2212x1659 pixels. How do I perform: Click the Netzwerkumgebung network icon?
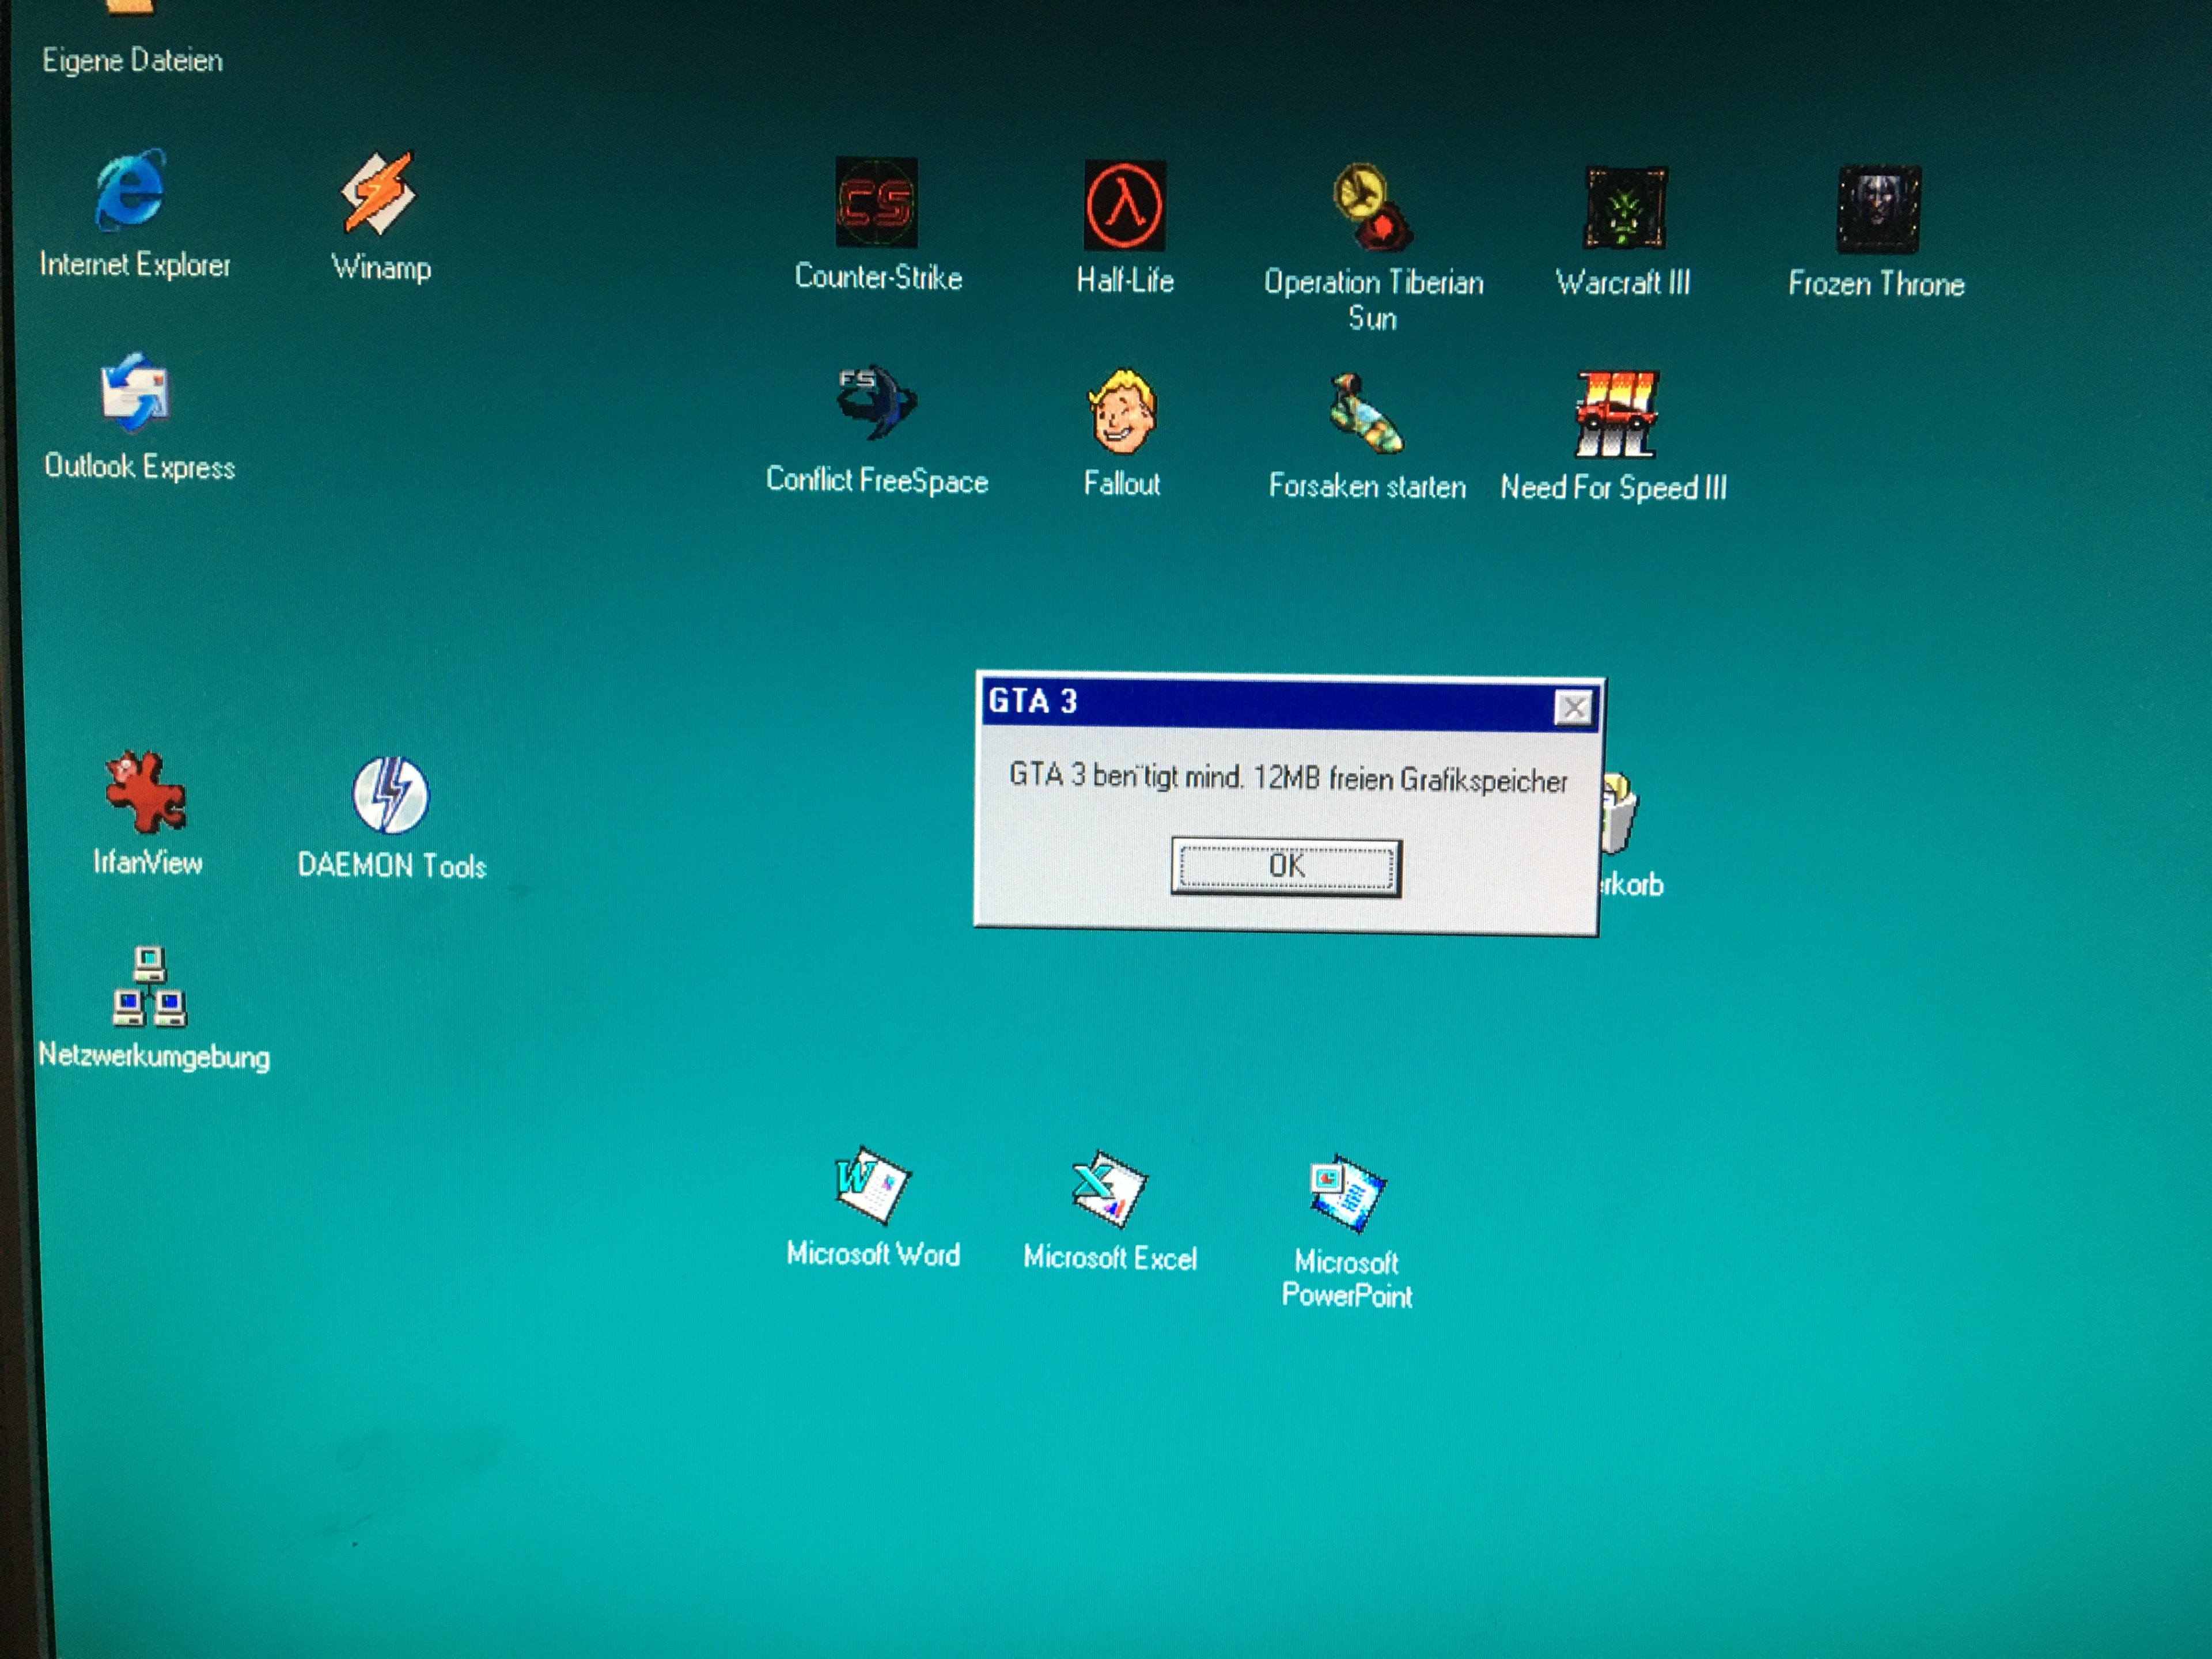click(x=150, y=988)
